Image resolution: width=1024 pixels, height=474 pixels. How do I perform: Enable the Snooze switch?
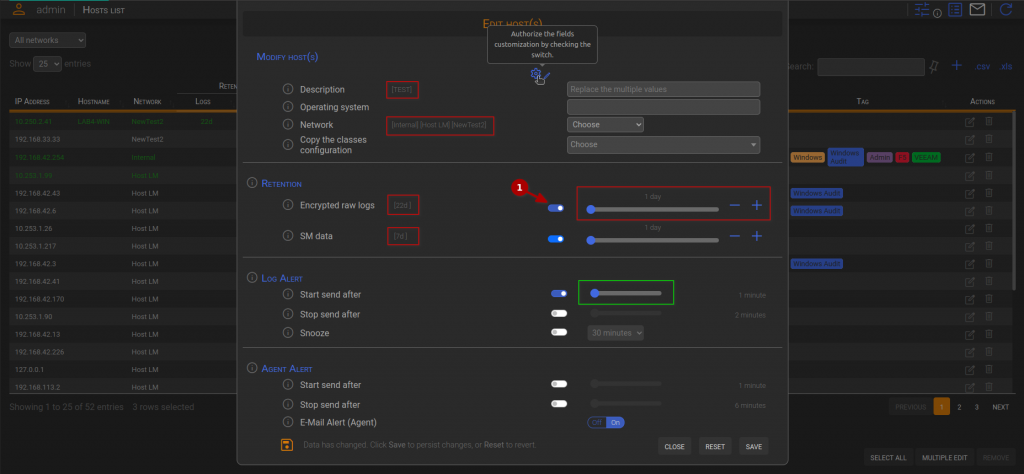pyautogui.click(x=559, y=332)
